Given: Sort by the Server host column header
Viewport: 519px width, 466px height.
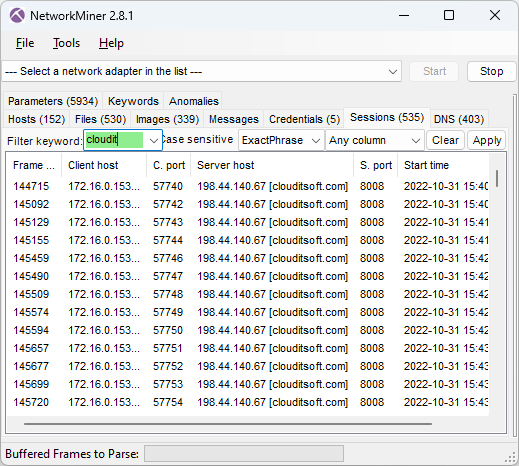Looking at the screenshot, I should pos(272,165).
